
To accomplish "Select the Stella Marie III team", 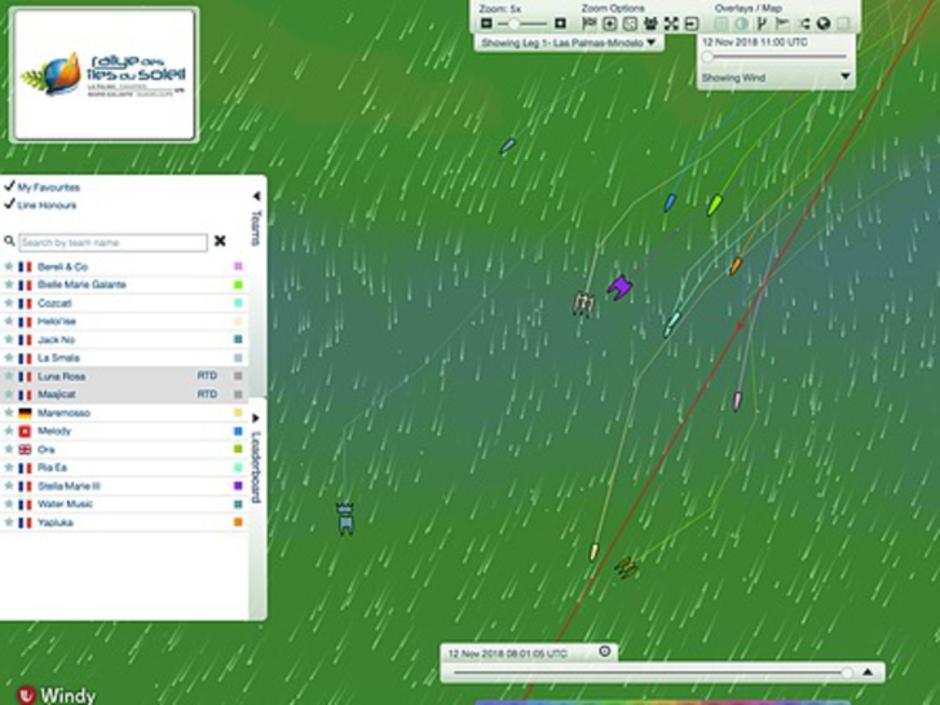I will [x=69, y=486].
